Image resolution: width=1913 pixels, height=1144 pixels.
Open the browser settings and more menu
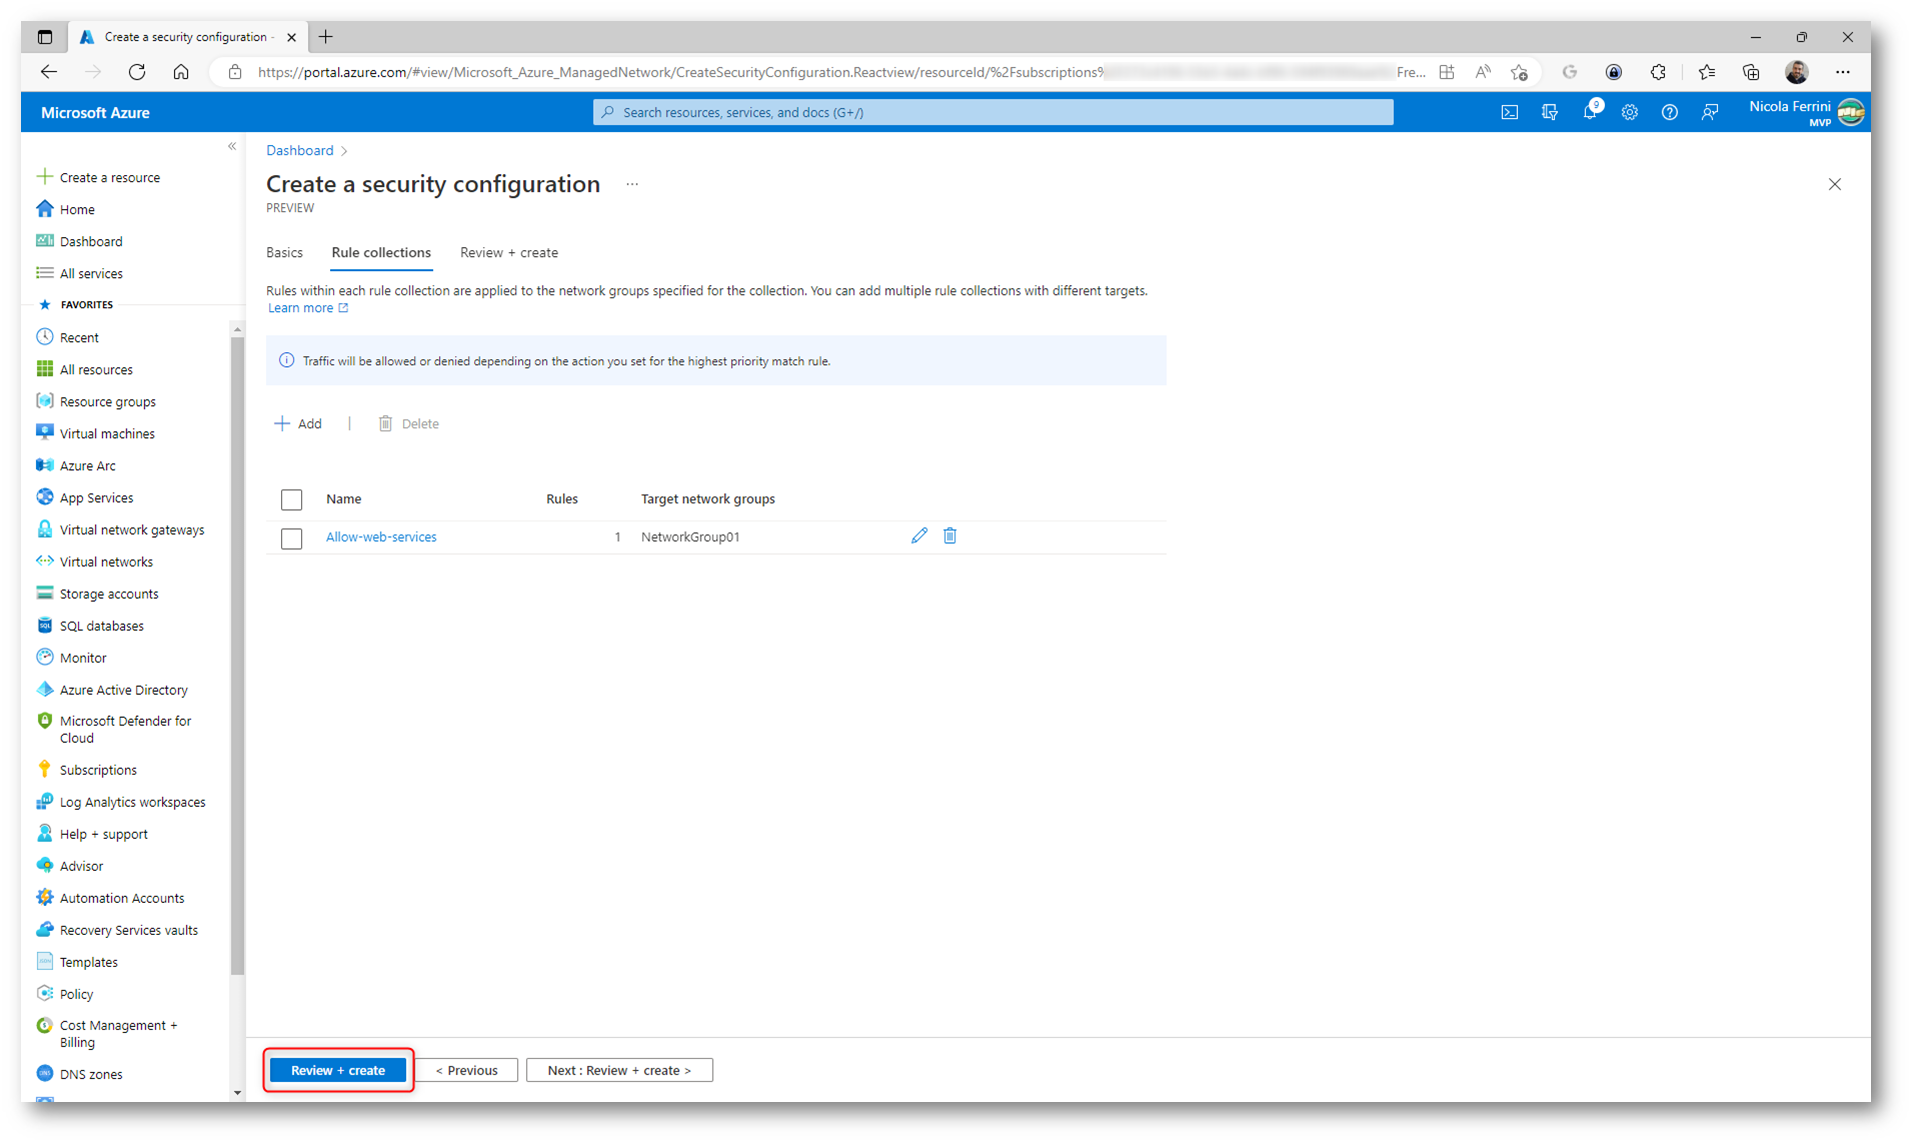pyautogui.click(x=1842, y=72)
